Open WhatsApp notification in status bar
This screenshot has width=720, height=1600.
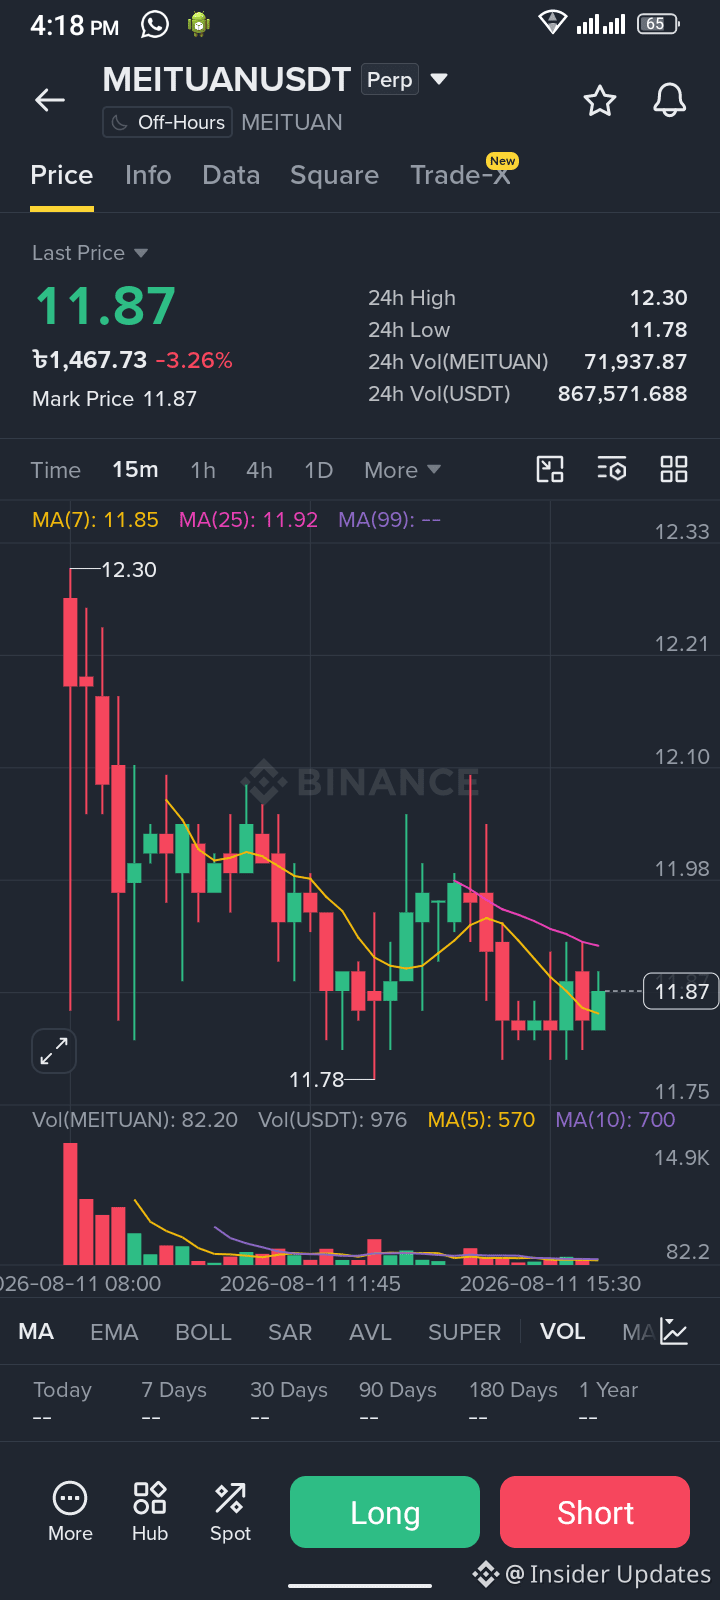pos(155,24)
